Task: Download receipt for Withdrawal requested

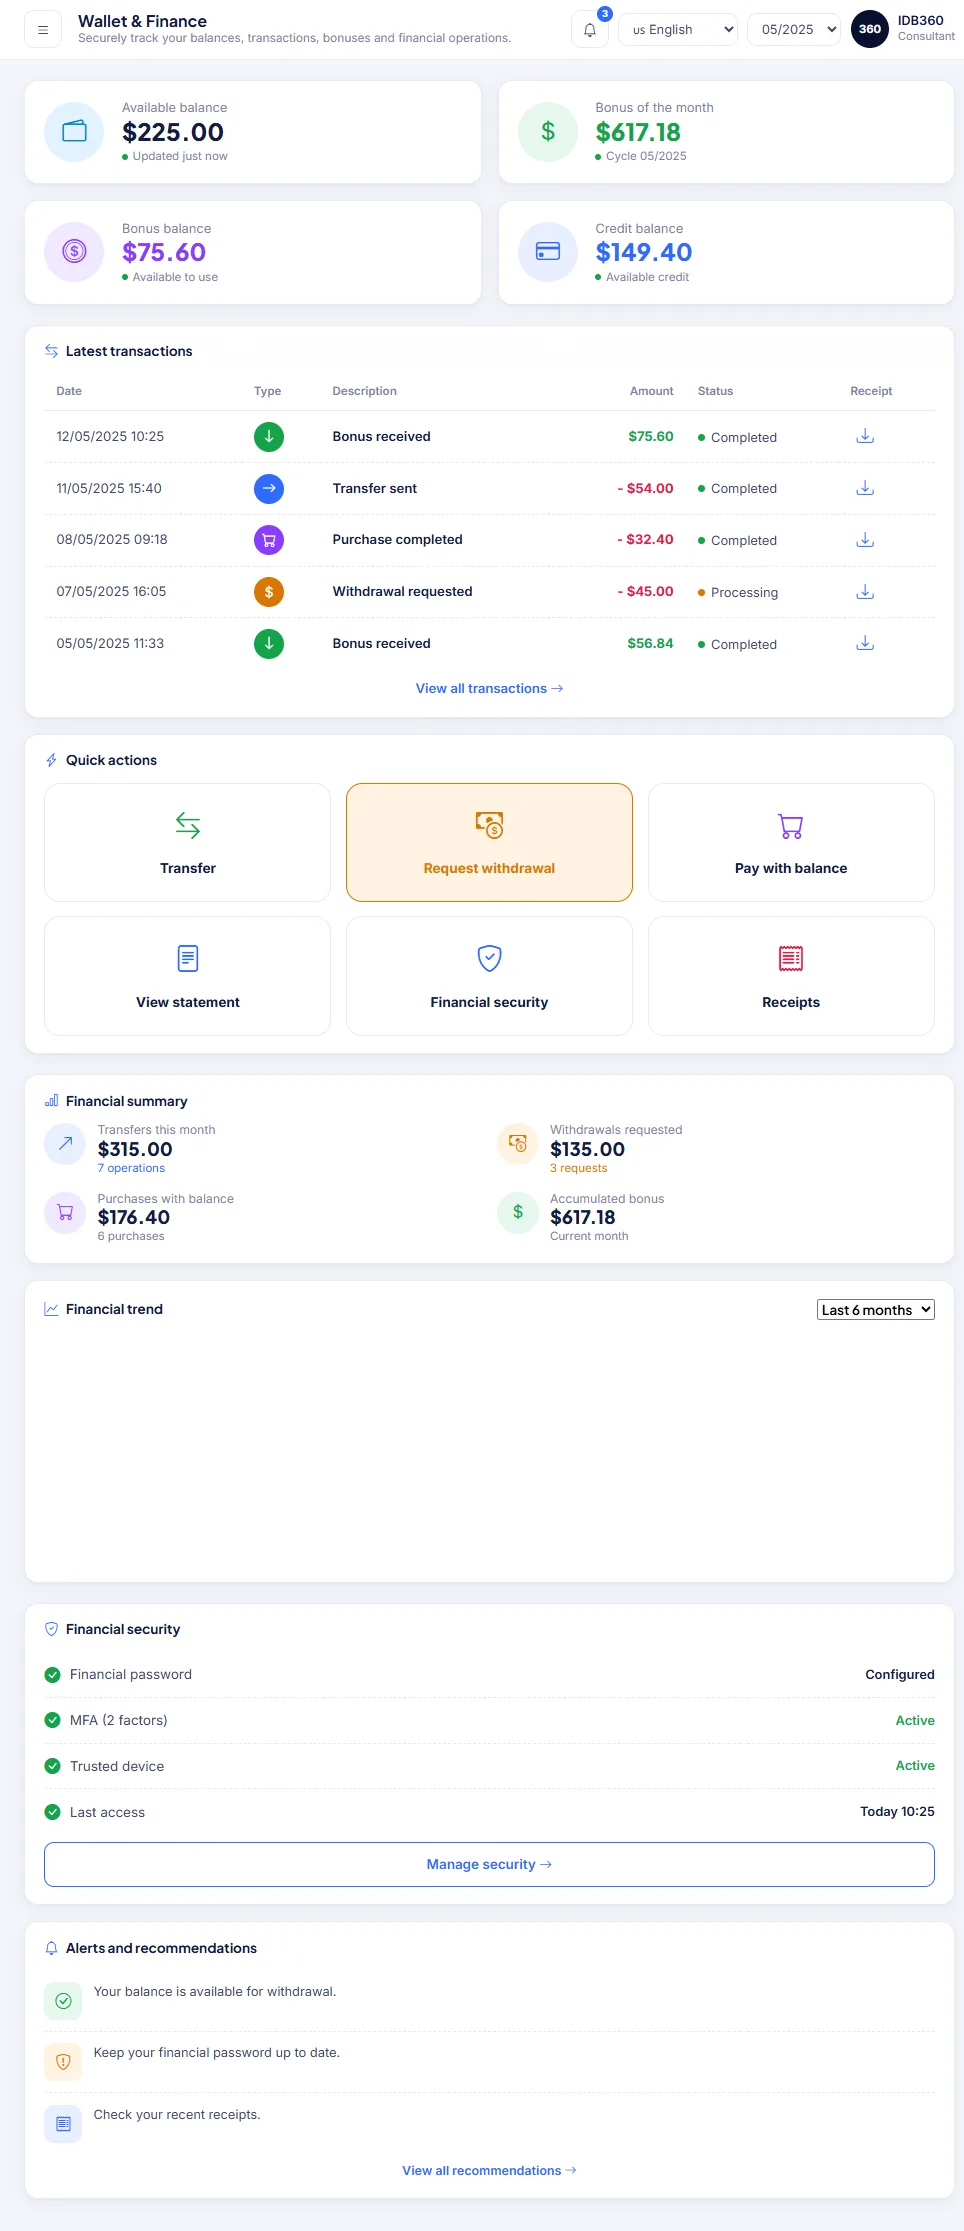Action: pyautogui.click(x=865, y=592)
